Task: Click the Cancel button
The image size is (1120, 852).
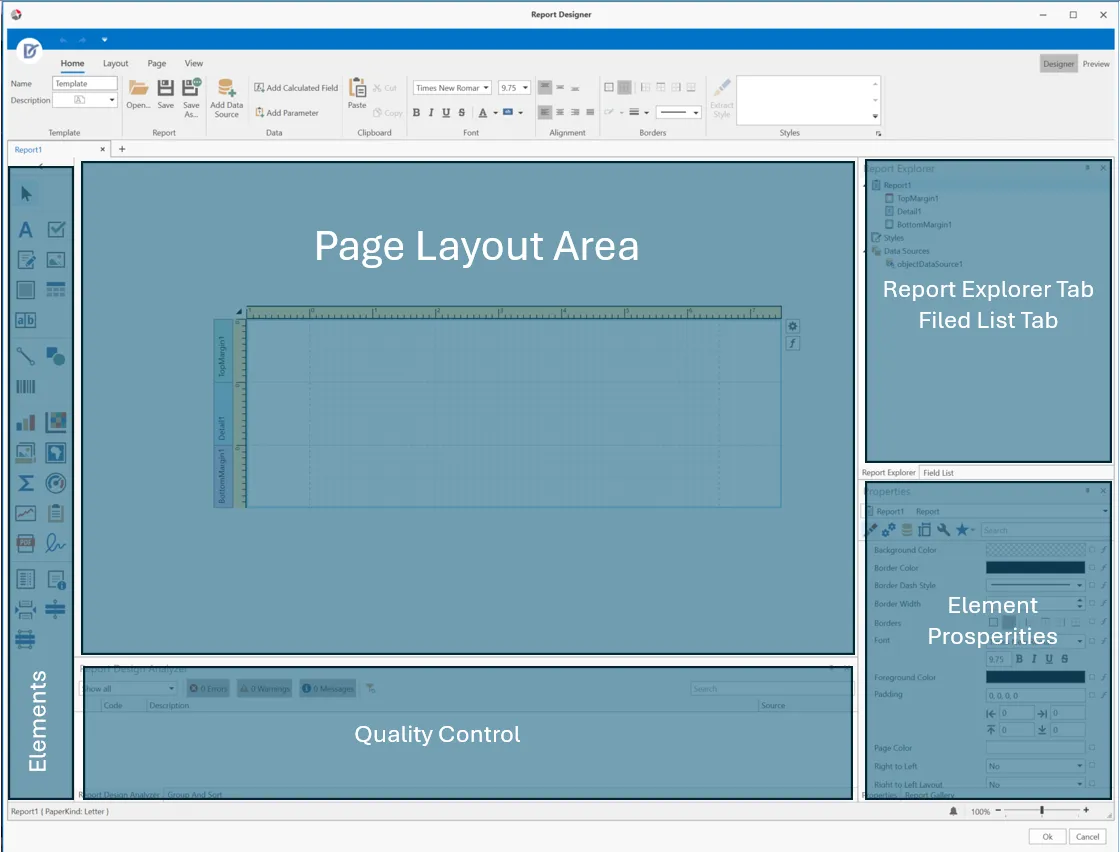Action: [x=1087, y=836]
